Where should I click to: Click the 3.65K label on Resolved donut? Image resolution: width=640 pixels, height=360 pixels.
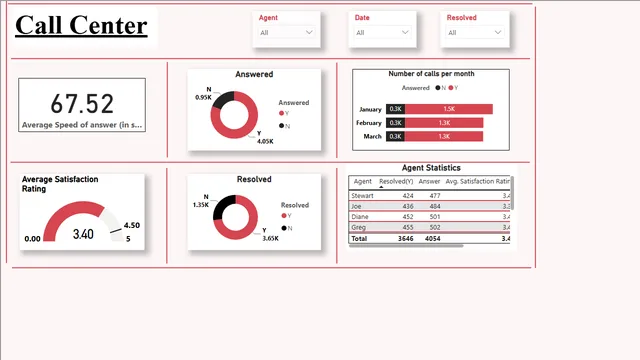click(x=270, y=238)
